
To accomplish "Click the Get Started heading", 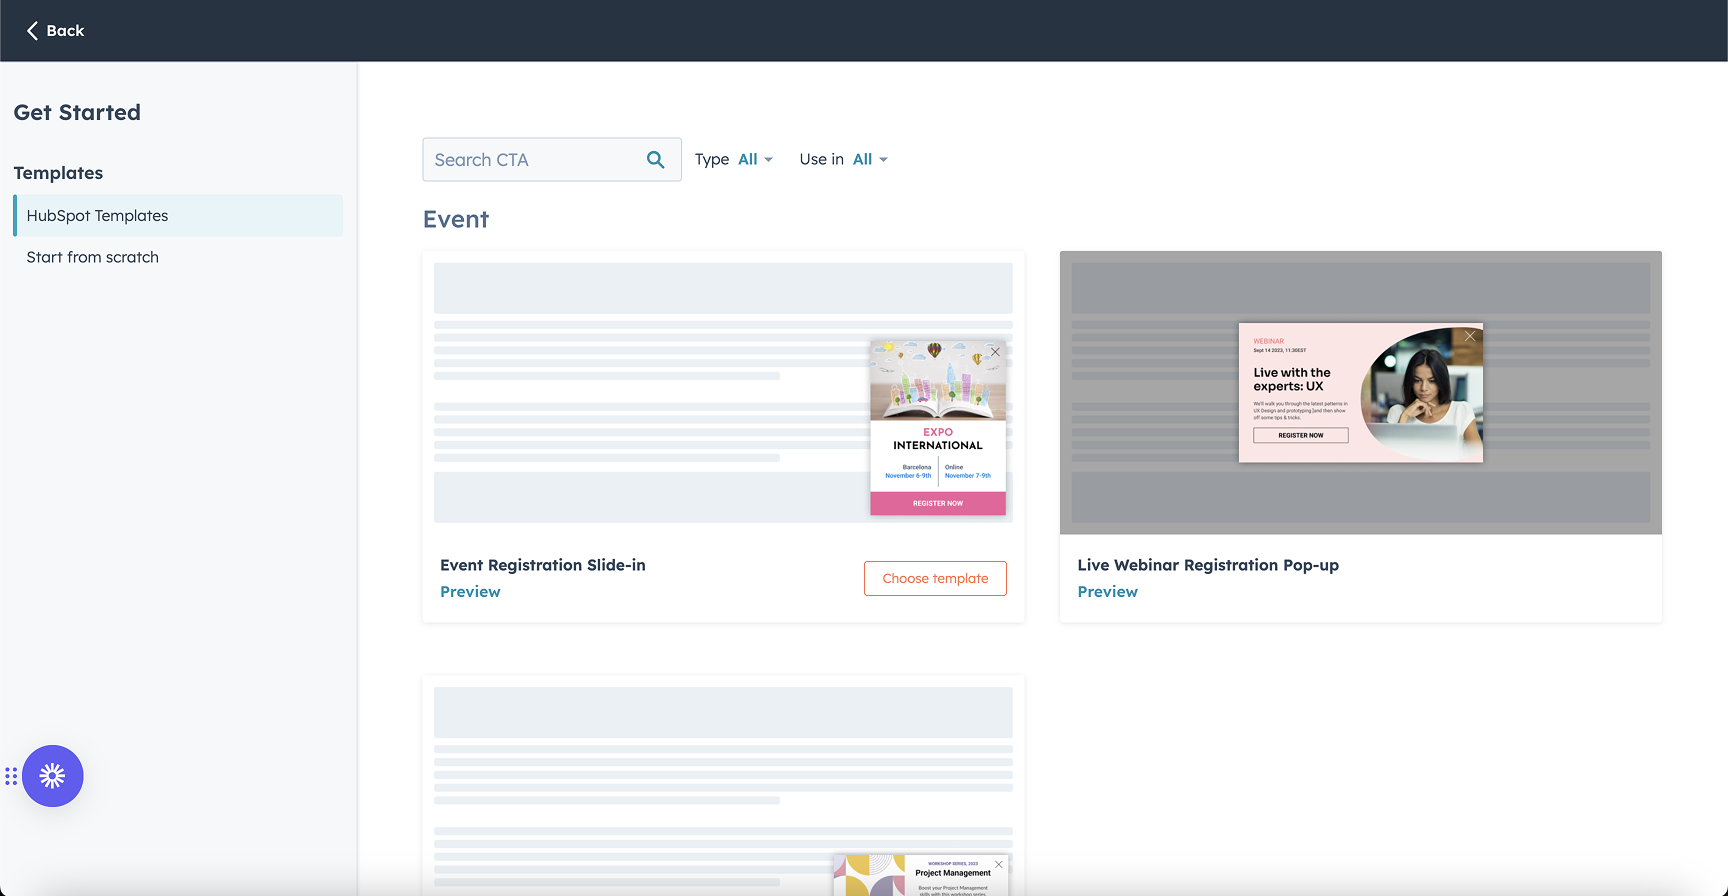I will pos(77,112).
